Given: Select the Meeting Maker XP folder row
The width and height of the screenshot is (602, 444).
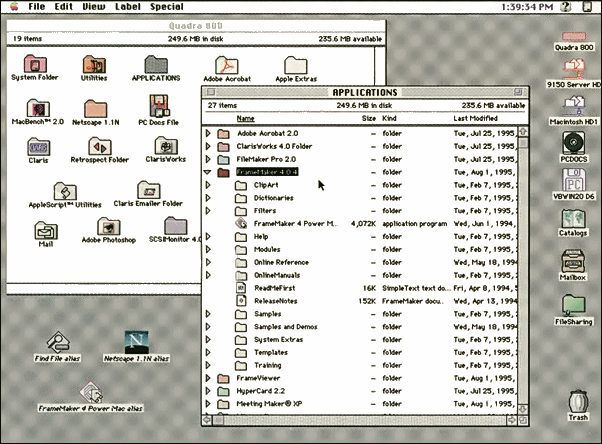Looking at the screenshot, I should coord(360,404).
